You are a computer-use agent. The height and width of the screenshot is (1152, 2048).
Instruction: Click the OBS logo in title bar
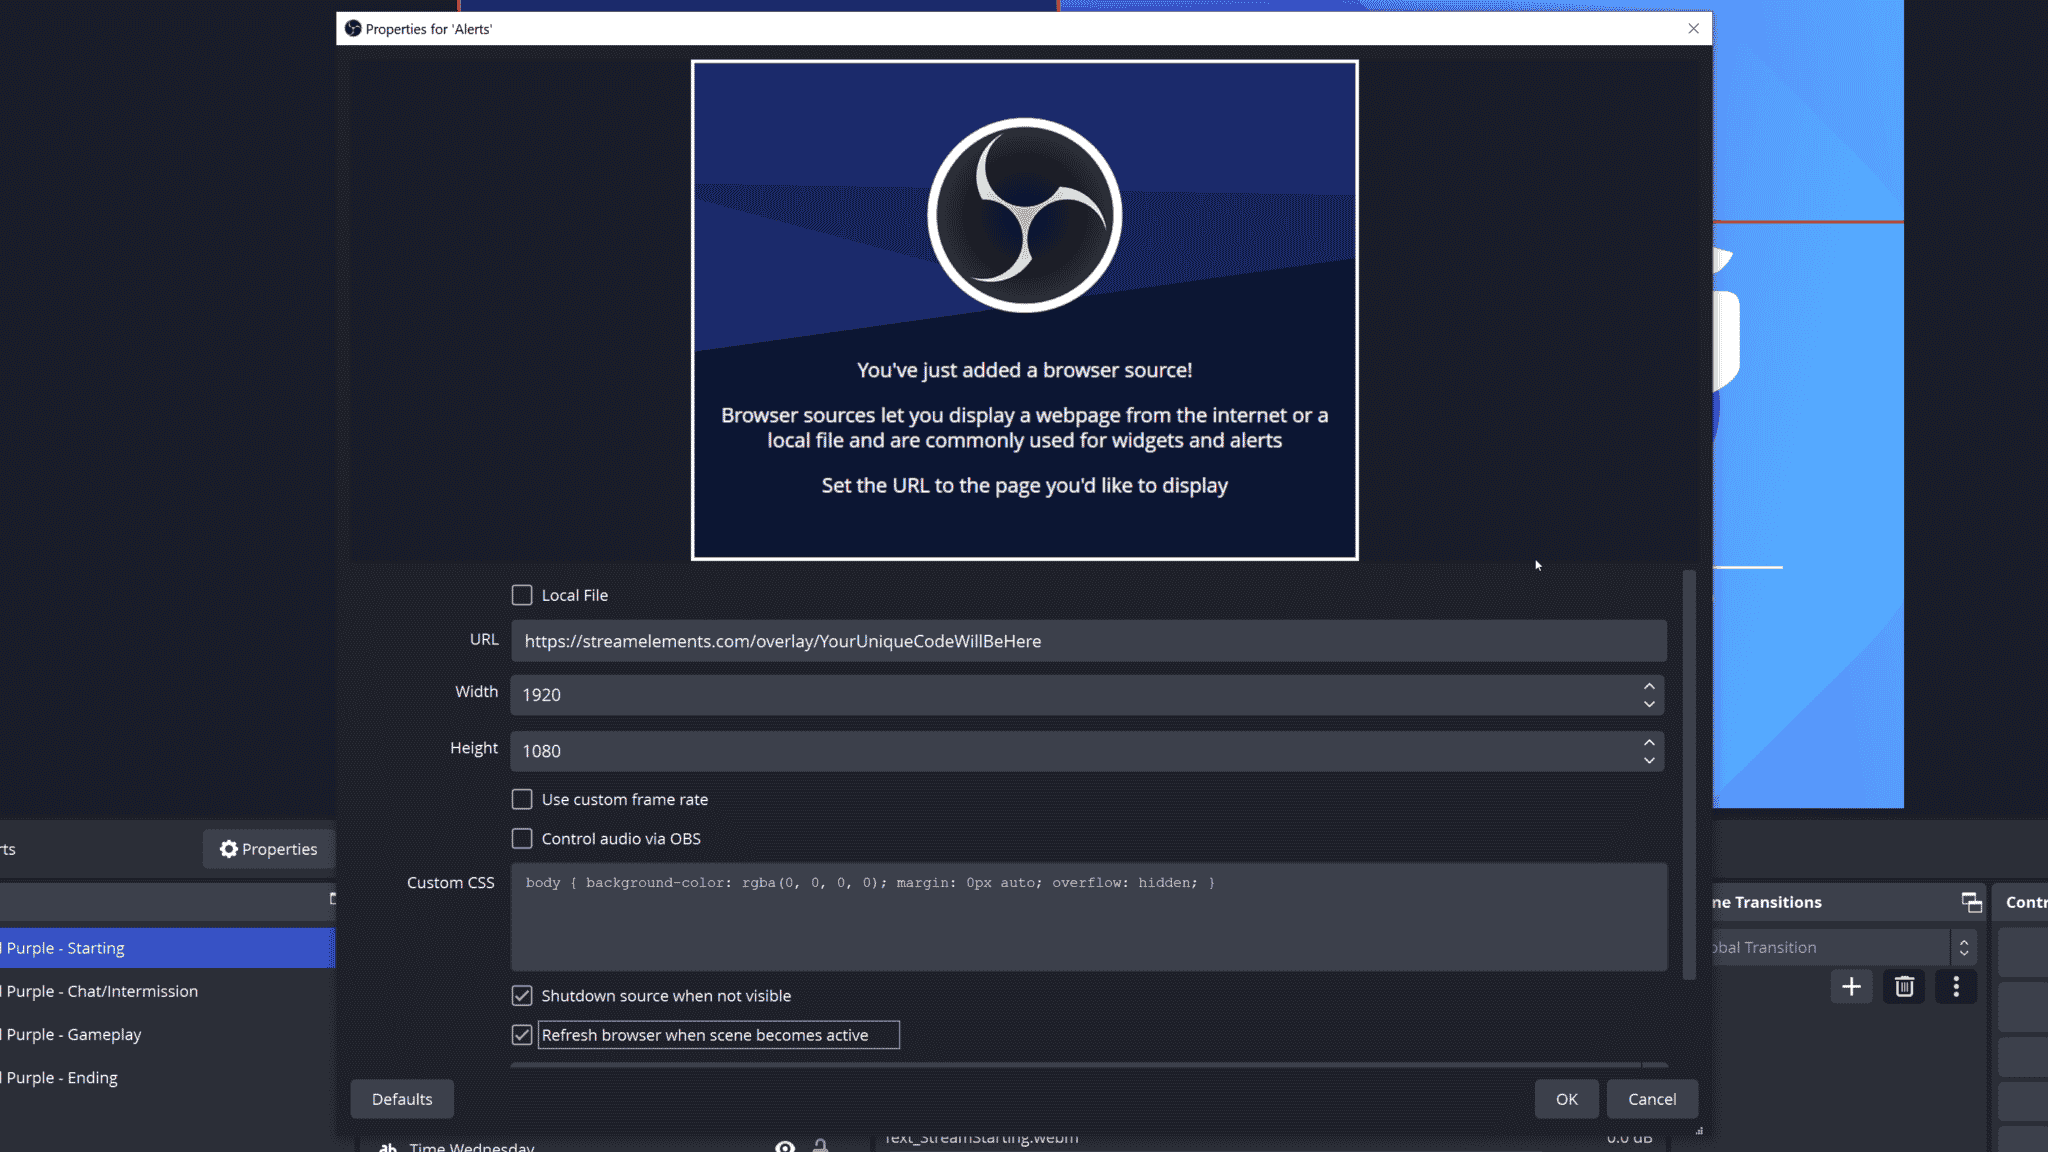pos(353,28)
